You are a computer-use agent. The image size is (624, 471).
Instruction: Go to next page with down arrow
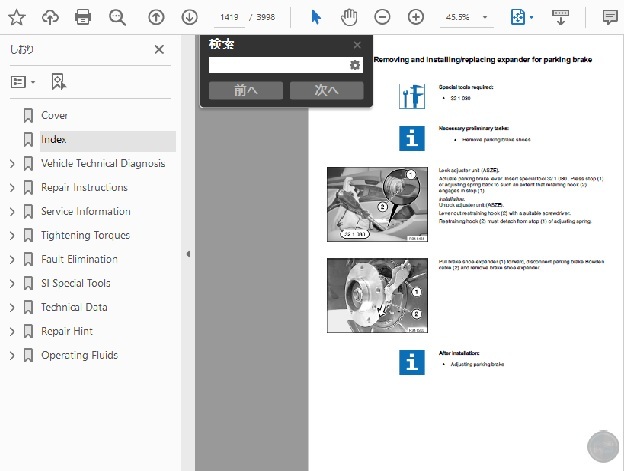(189, 17)
